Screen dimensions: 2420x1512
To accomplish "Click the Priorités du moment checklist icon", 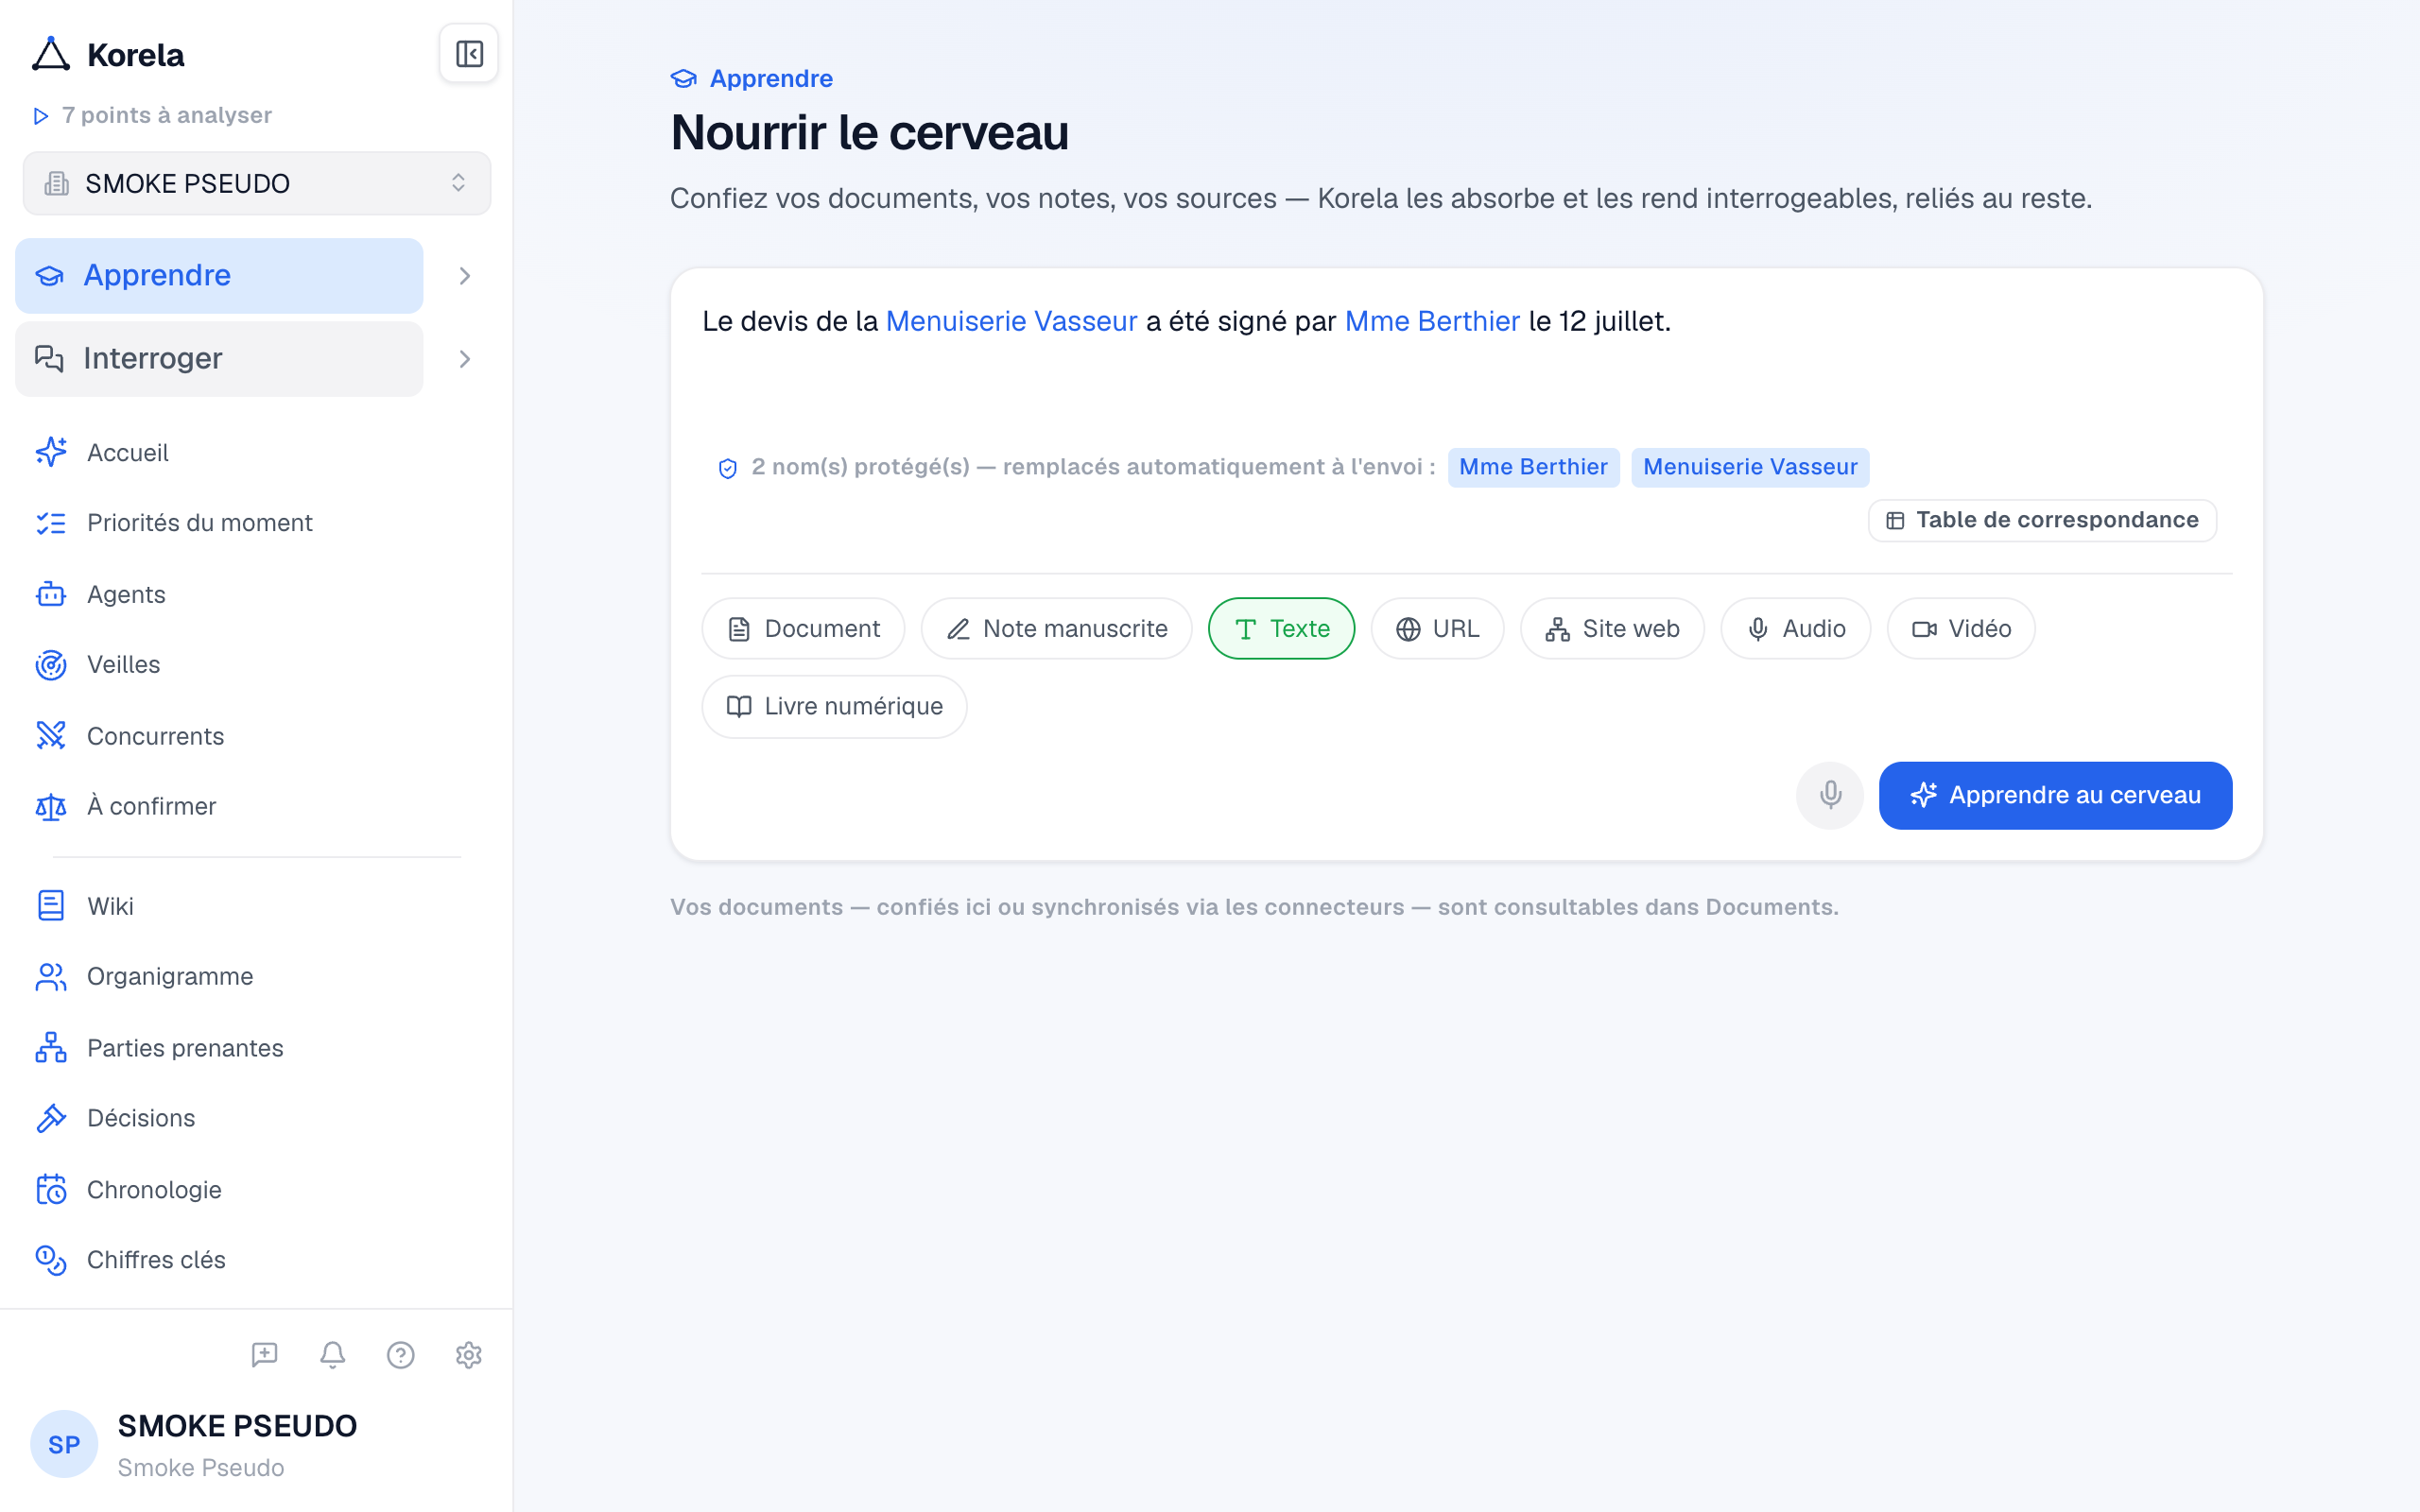I will pyautogui.click(x=51, y=523).
